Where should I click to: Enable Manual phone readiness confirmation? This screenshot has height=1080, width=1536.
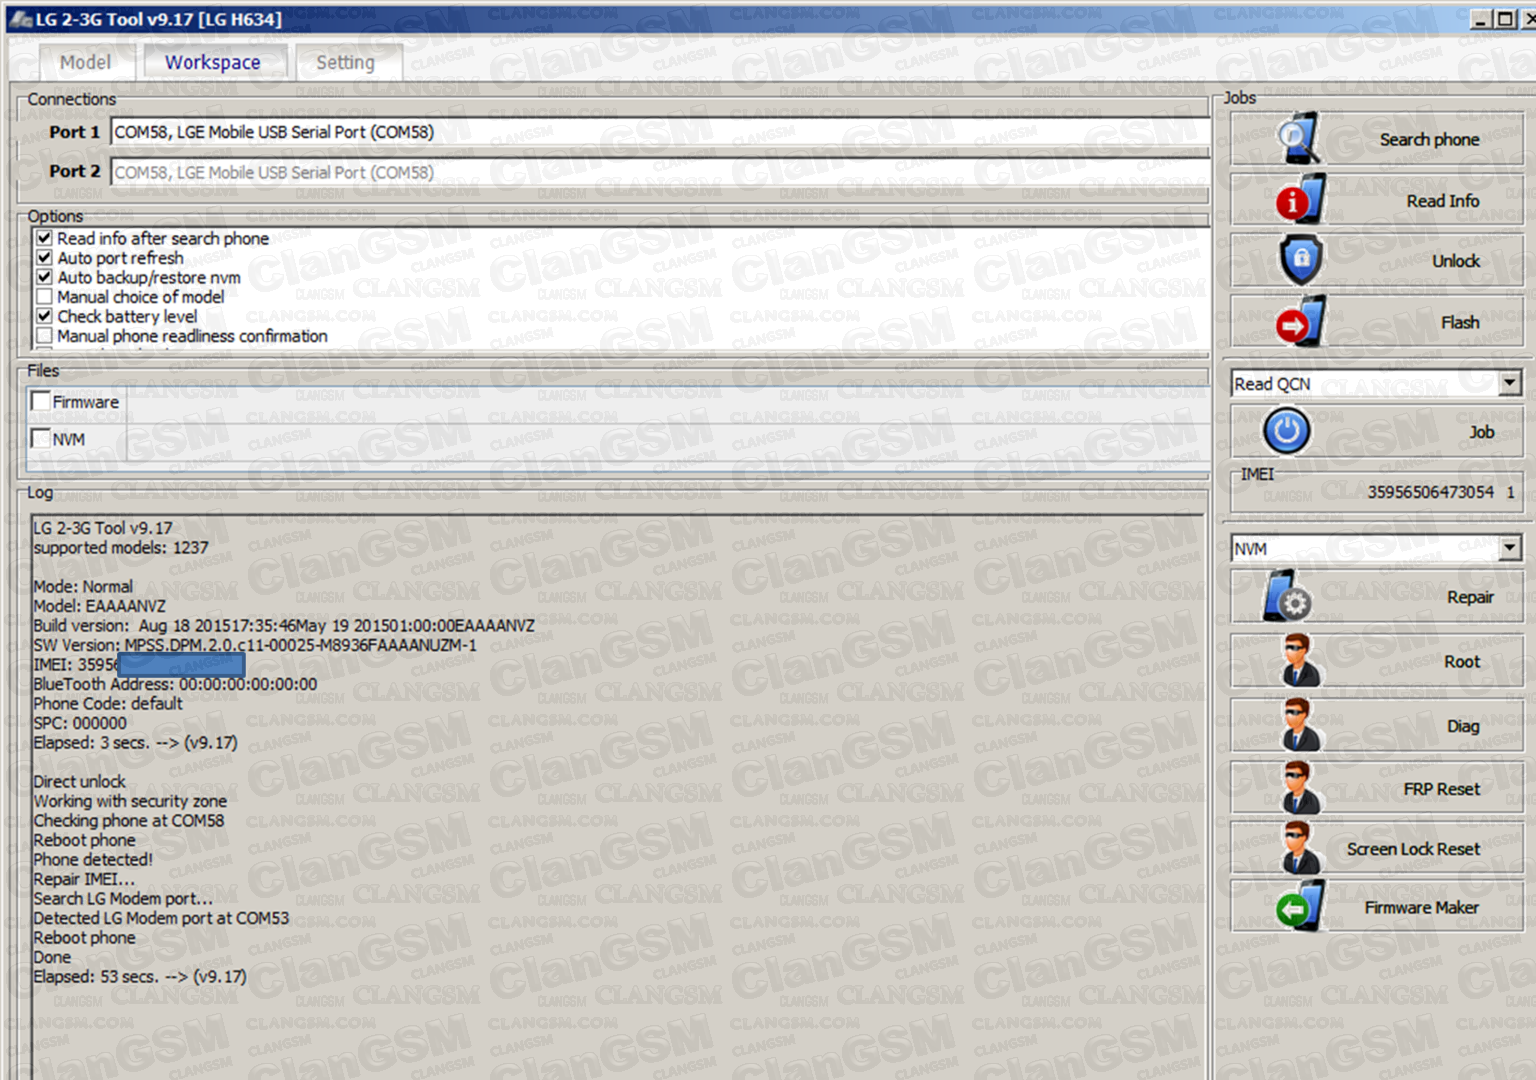(x=44, y=335)
